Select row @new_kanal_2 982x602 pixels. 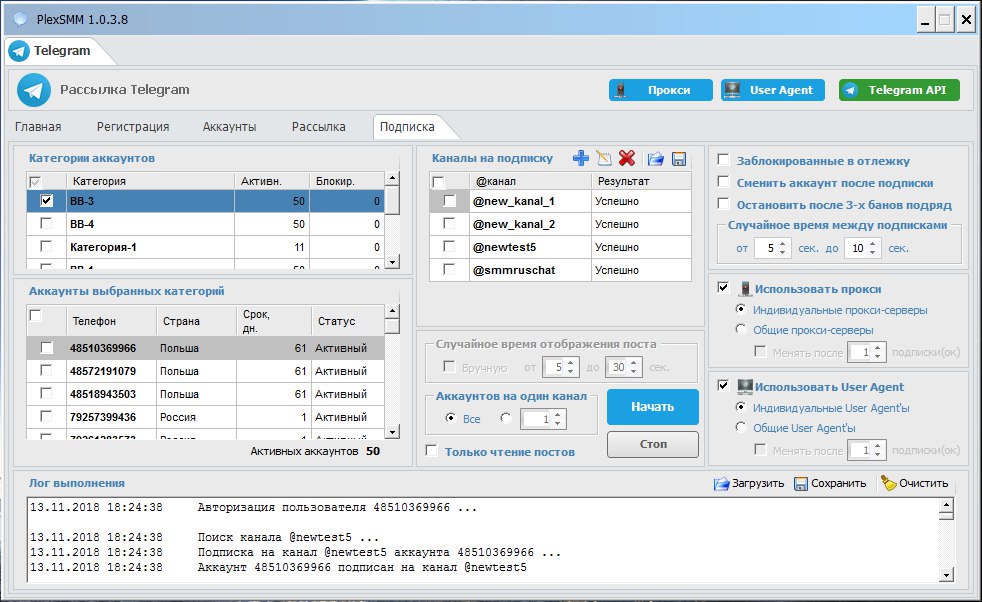561,224
